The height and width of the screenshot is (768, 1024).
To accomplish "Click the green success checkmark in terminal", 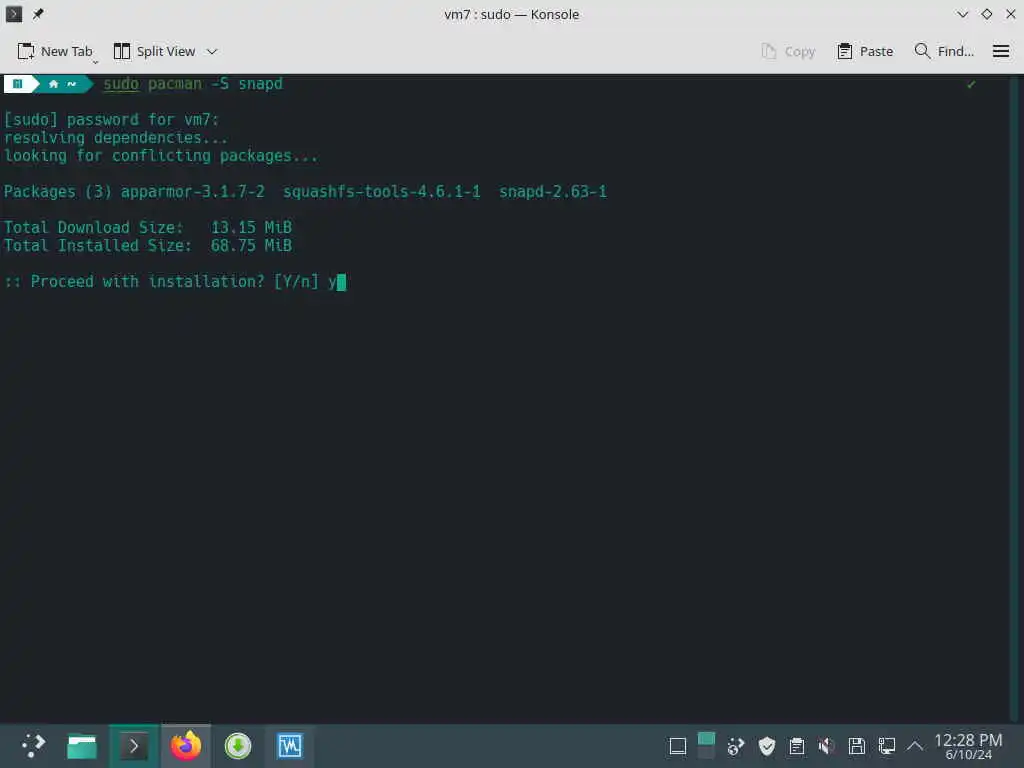I will tap(971, 84).
